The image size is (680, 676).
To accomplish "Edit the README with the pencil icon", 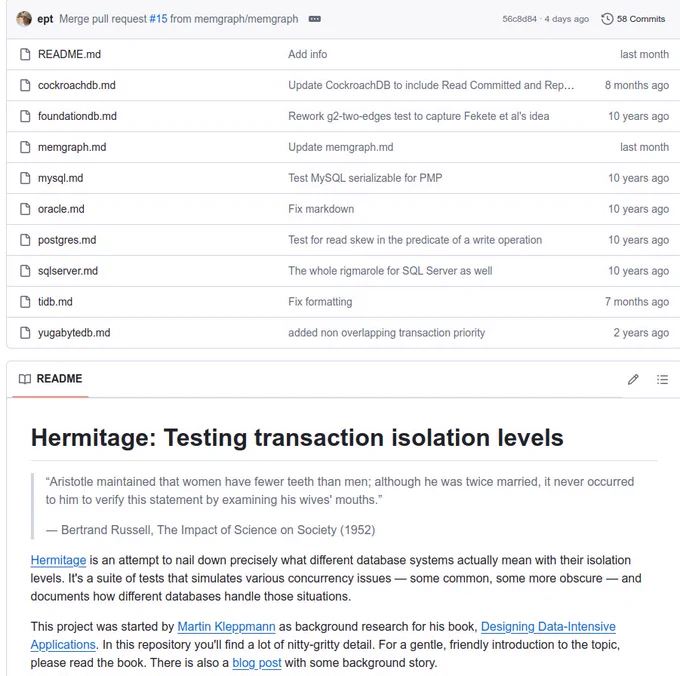I will [633, 379].
